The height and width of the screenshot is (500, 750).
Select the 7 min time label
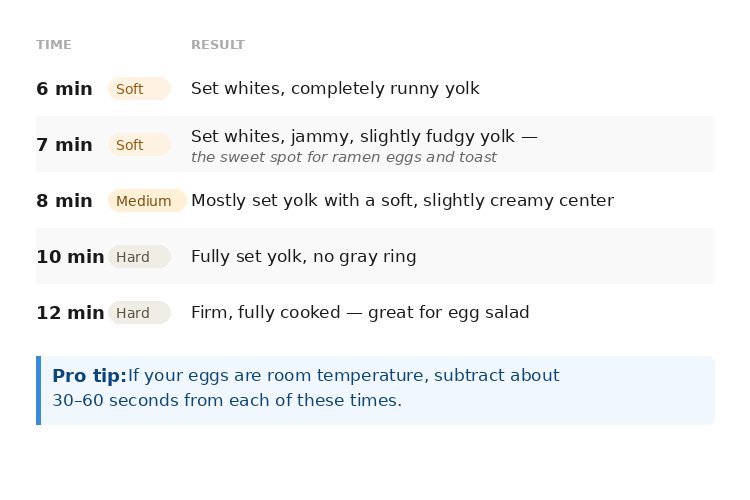click(64, 145)
